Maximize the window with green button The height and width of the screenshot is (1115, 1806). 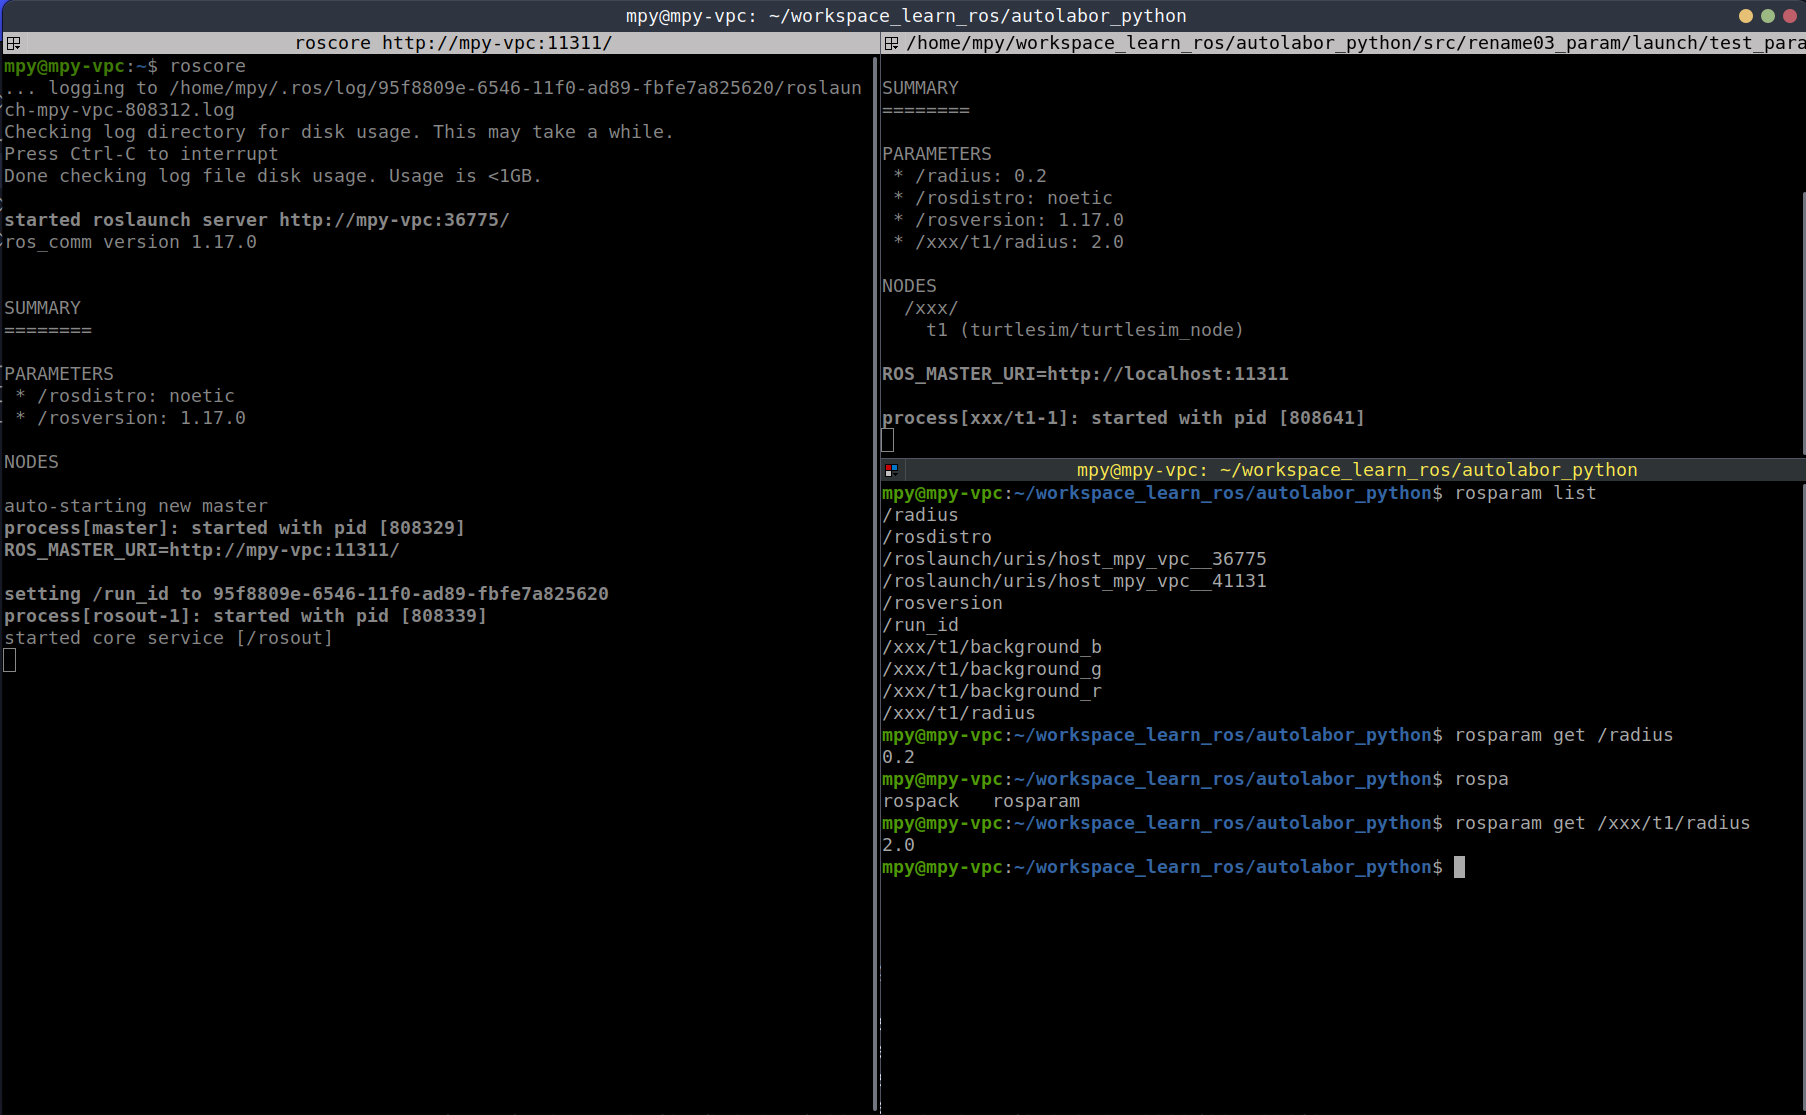1767,16
